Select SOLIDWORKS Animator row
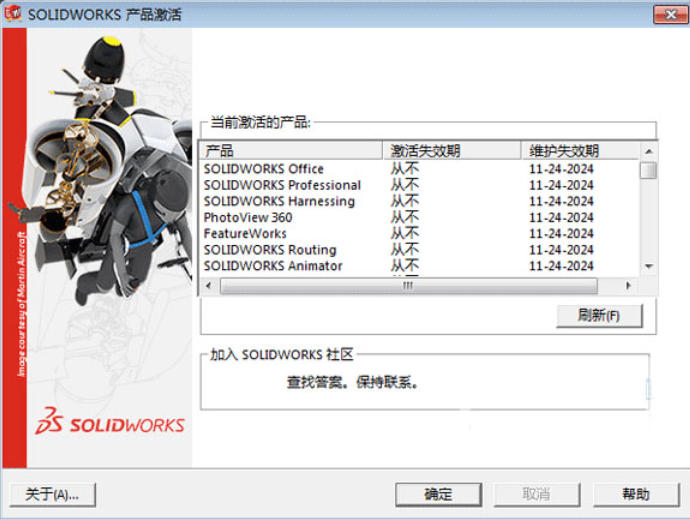Screen dimensions: 690x519 (273, 265)
